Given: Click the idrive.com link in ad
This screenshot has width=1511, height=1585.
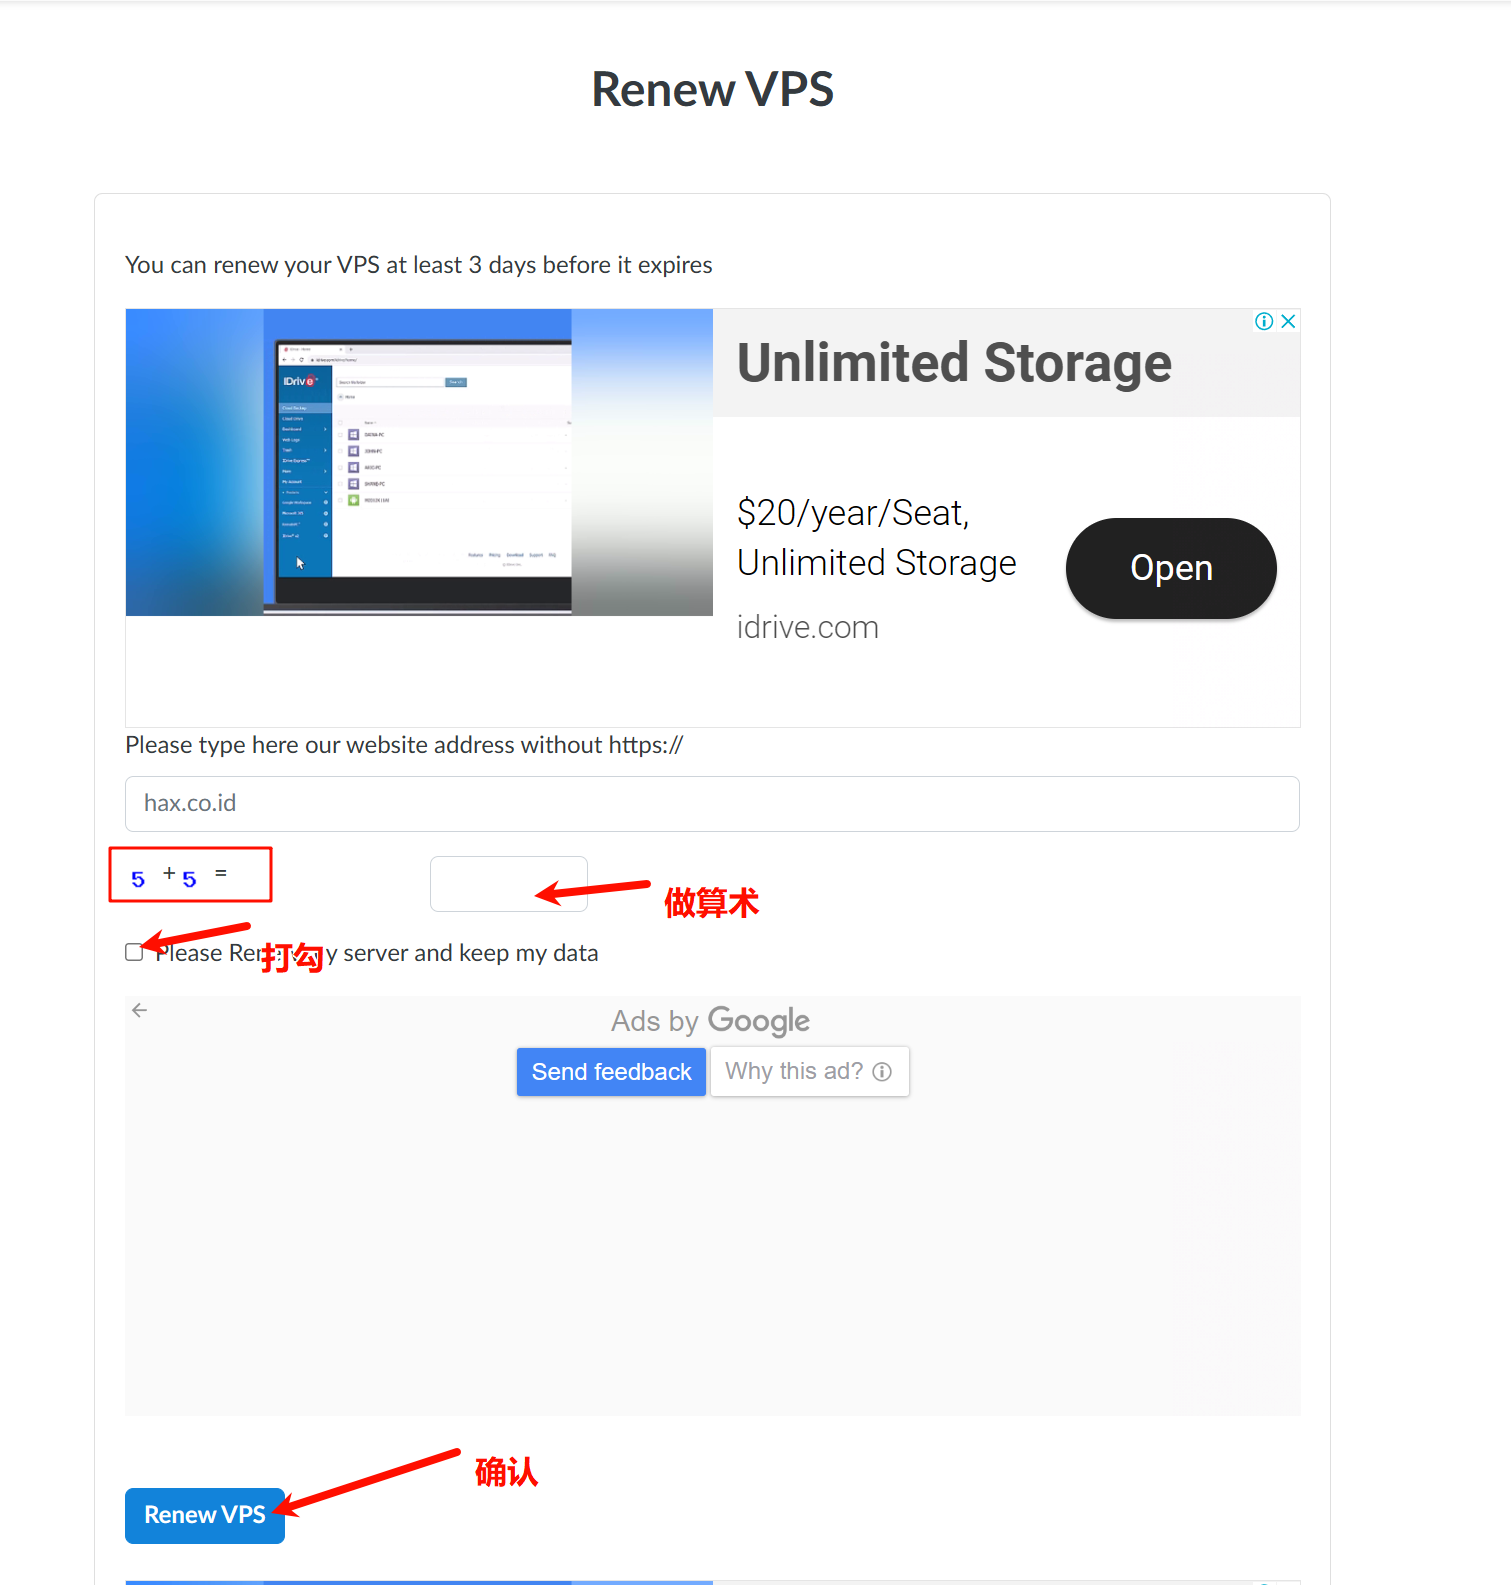Looking at the screenshot, I should (x=808, y=627).
